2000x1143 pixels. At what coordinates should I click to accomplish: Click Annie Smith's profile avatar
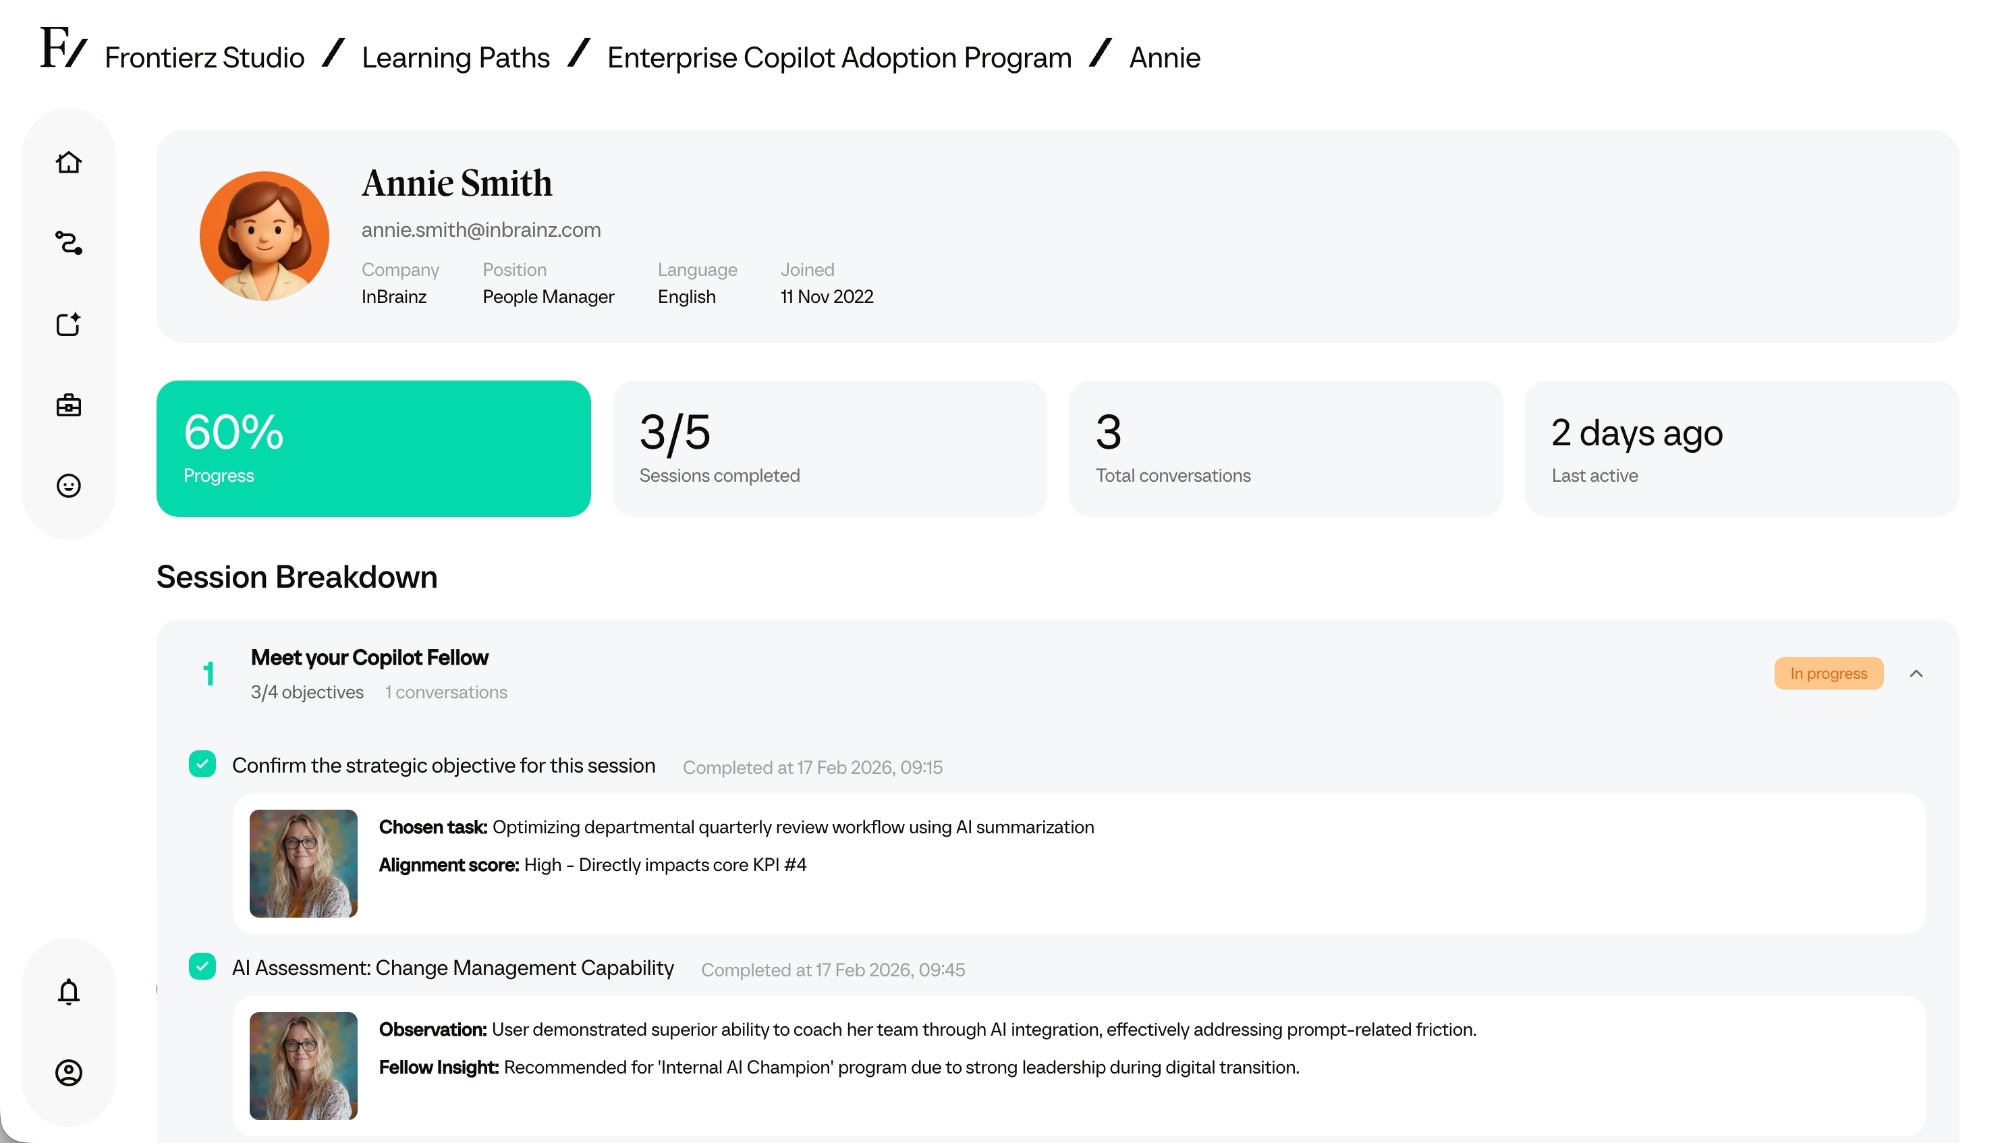(x=264, y=235)
